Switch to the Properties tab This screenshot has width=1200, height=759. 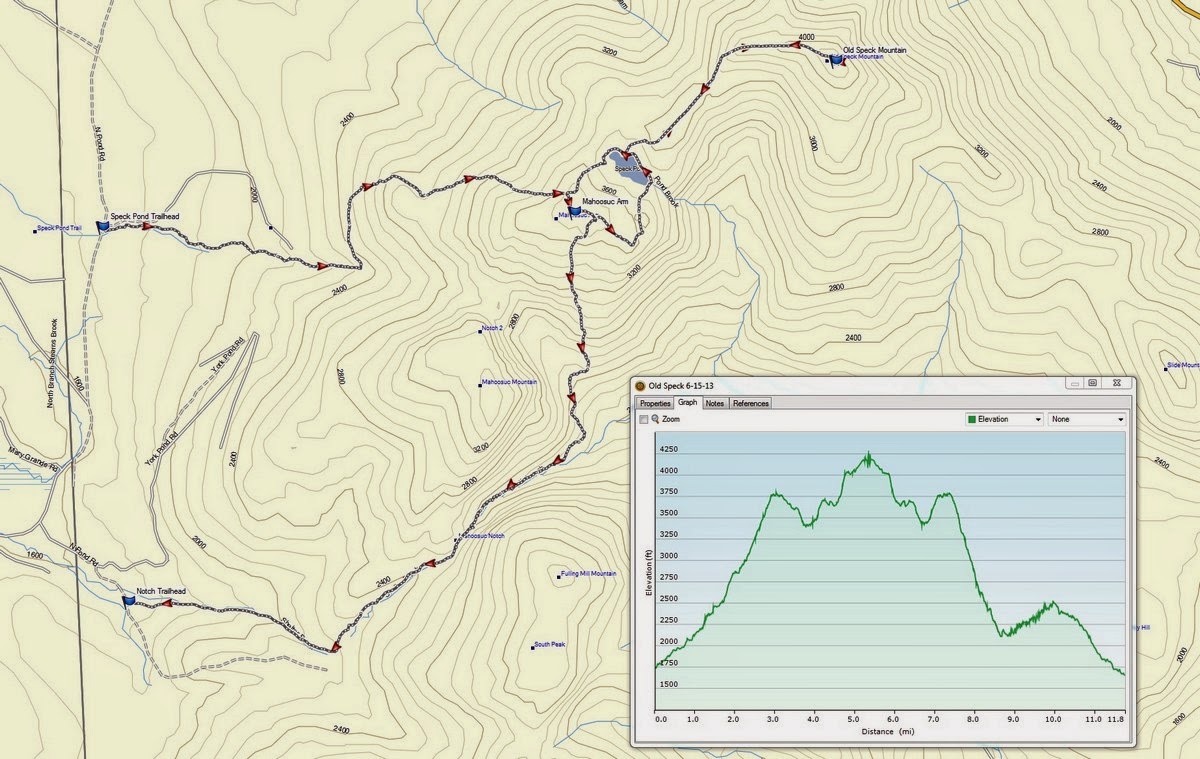(x=655, y=403)
